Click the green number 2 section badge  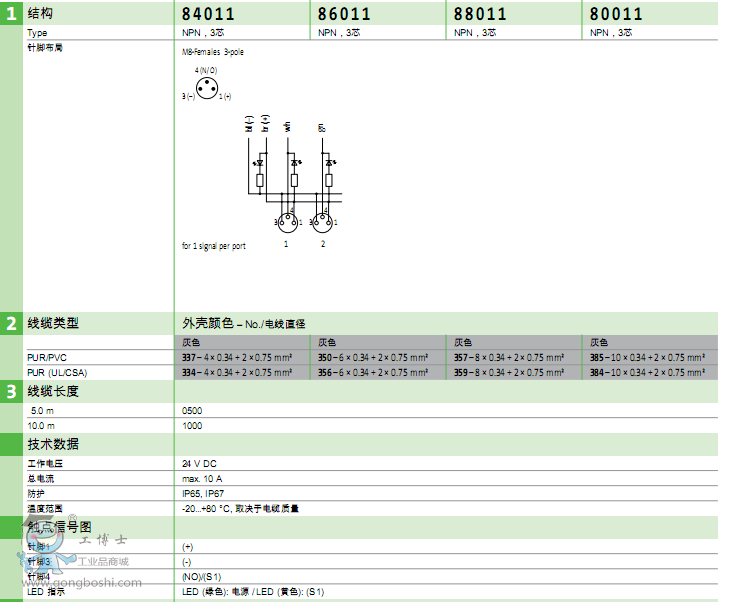click(11, 323)
